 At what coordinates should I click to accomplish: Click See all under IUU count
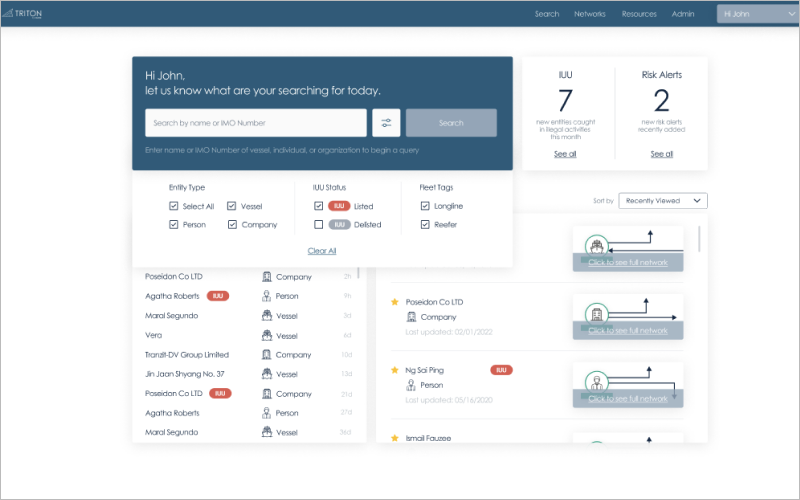(x=565, y=154)
